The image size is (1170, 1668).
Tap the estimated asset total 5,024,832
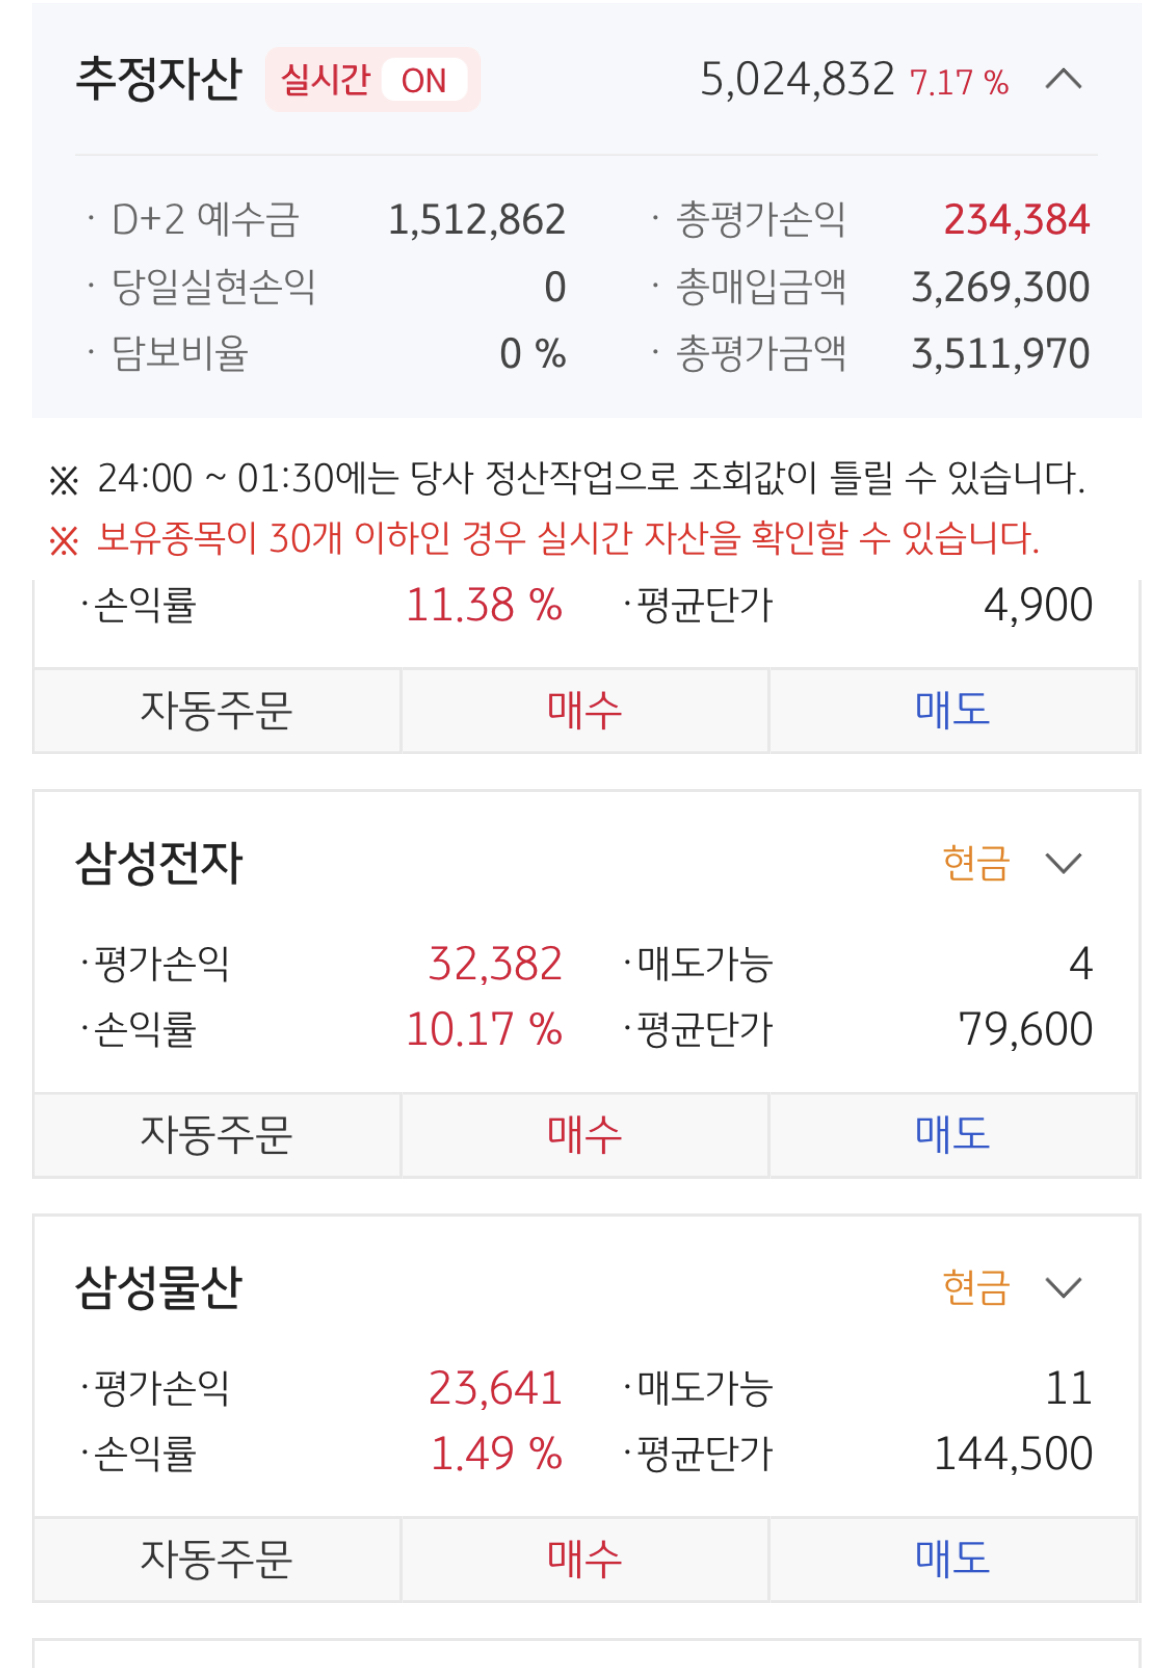[x=797, y=80]
